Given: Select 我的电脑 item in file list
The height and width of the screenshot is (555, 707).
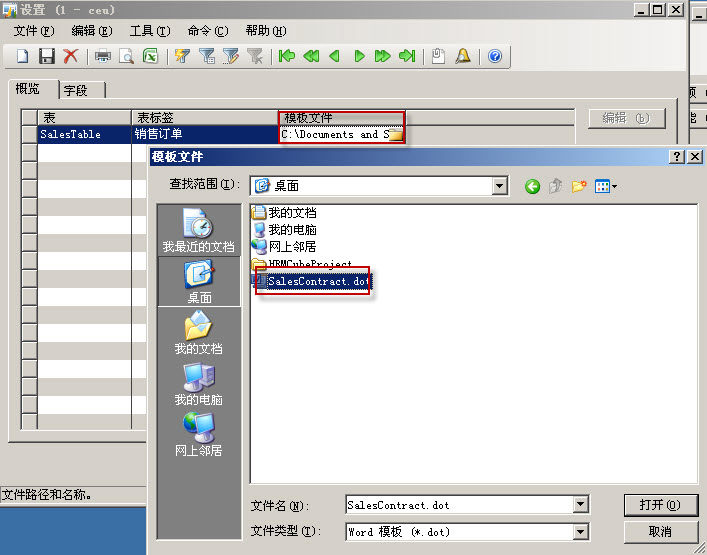Looking at the screenshot, I should click(284, 230).
